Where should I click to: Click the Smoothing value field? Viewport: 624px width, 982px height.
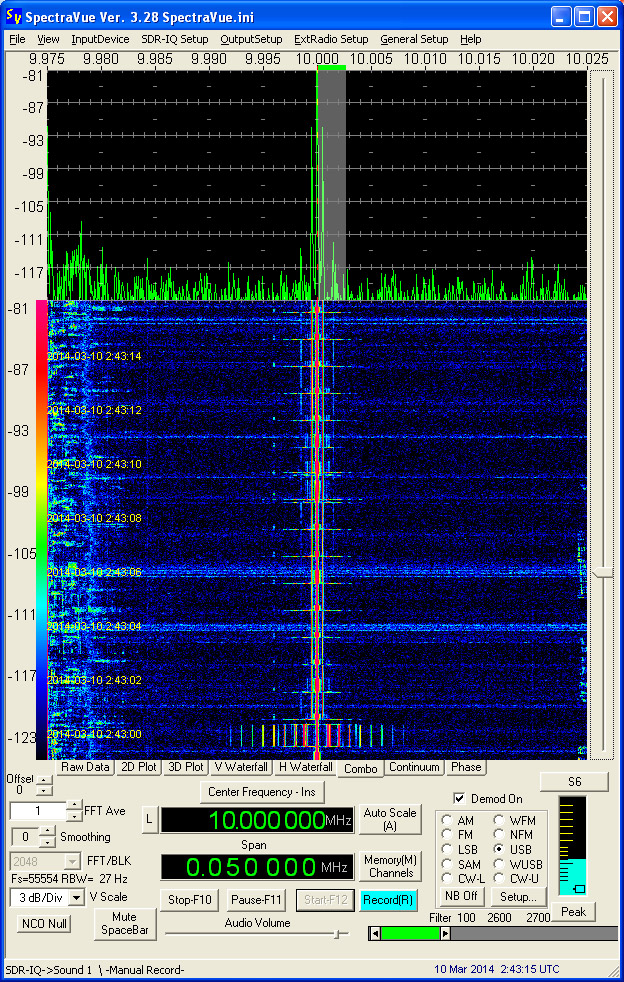[26, 837]
